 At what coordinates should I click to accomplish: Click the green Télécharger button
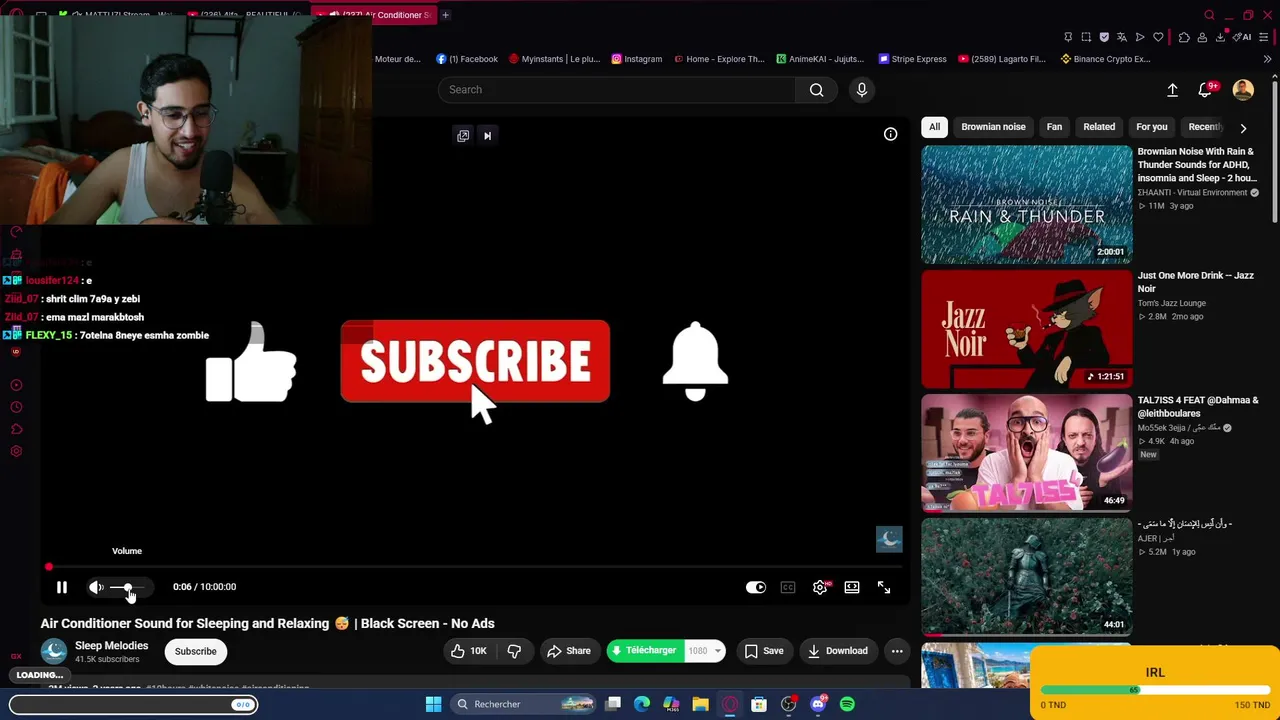tap(644, 651)
